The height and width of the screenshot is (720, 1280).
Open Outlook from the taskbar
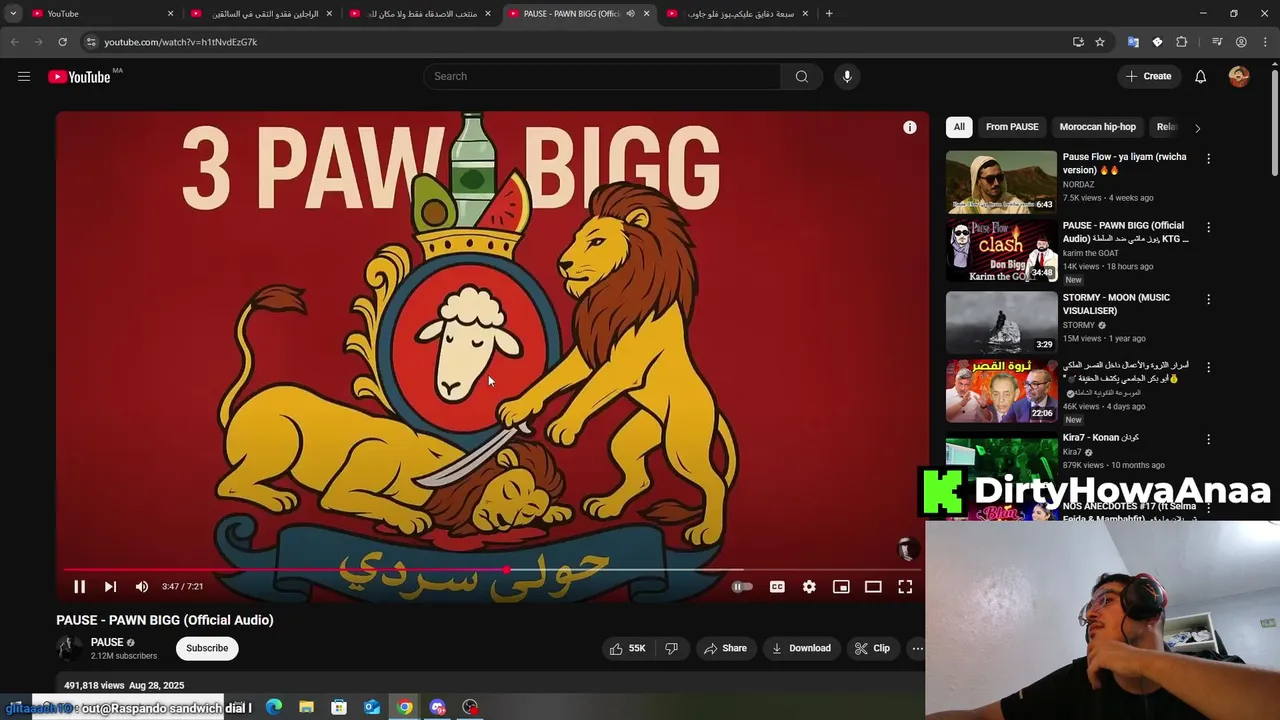pos(371,707)
